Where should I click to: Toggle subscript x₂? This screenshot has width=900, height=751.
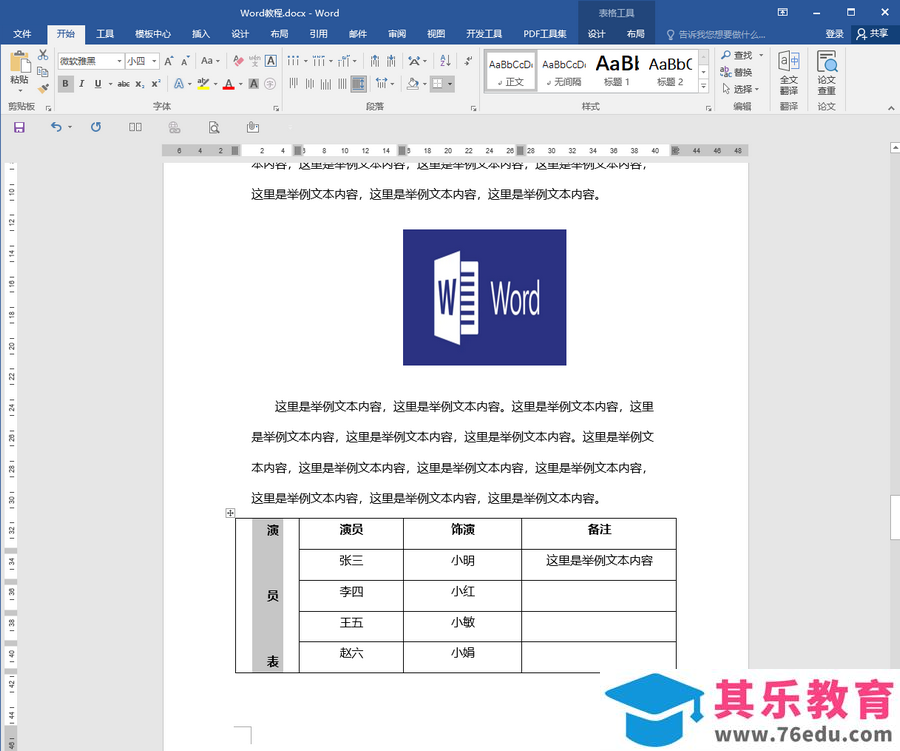139,84
